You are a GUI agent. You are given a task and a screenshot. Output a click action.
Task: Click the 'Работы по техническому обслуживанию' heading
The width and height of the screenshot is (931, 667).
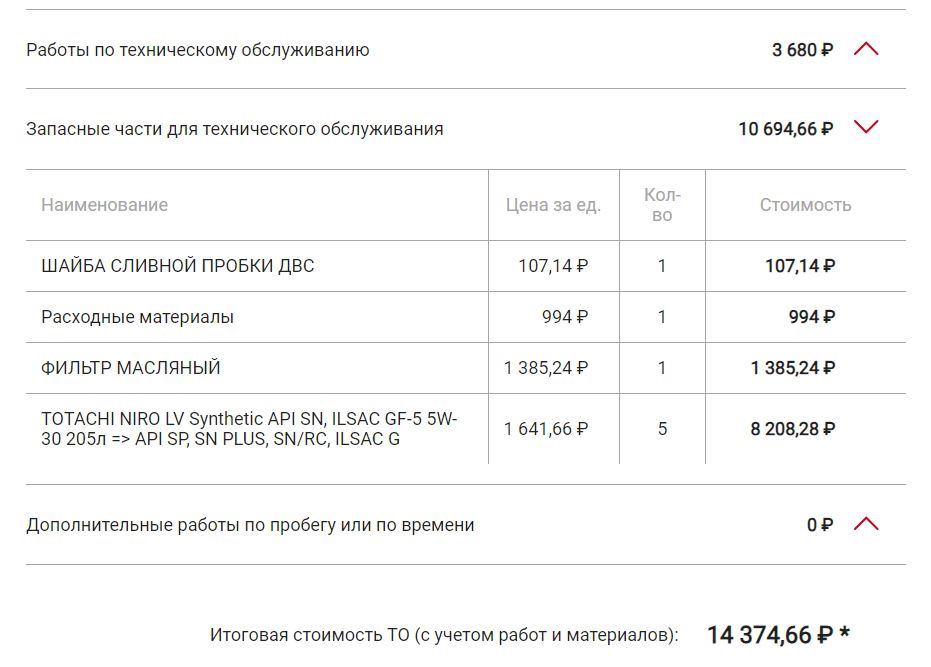pos(198,50)
